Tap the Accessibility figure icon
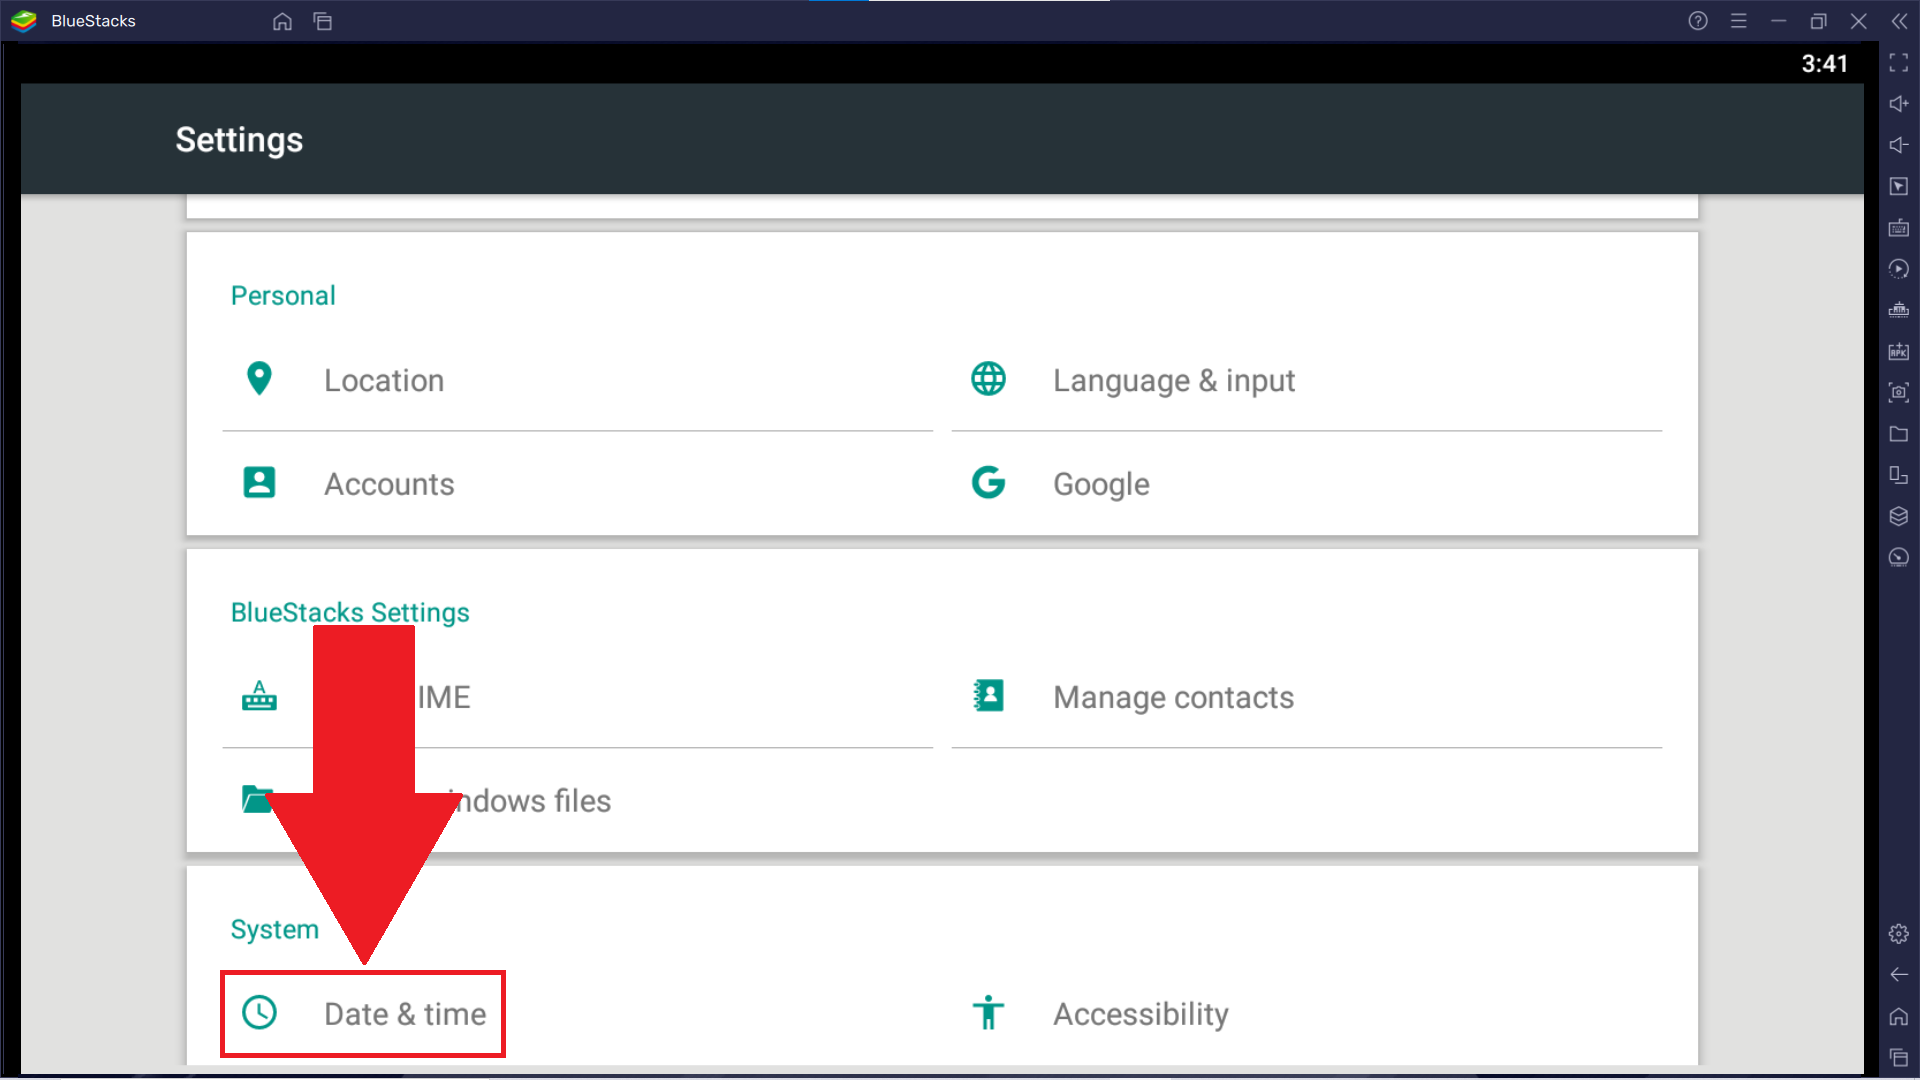This screenshot has width=1920, height=1080. [988, 1013]
